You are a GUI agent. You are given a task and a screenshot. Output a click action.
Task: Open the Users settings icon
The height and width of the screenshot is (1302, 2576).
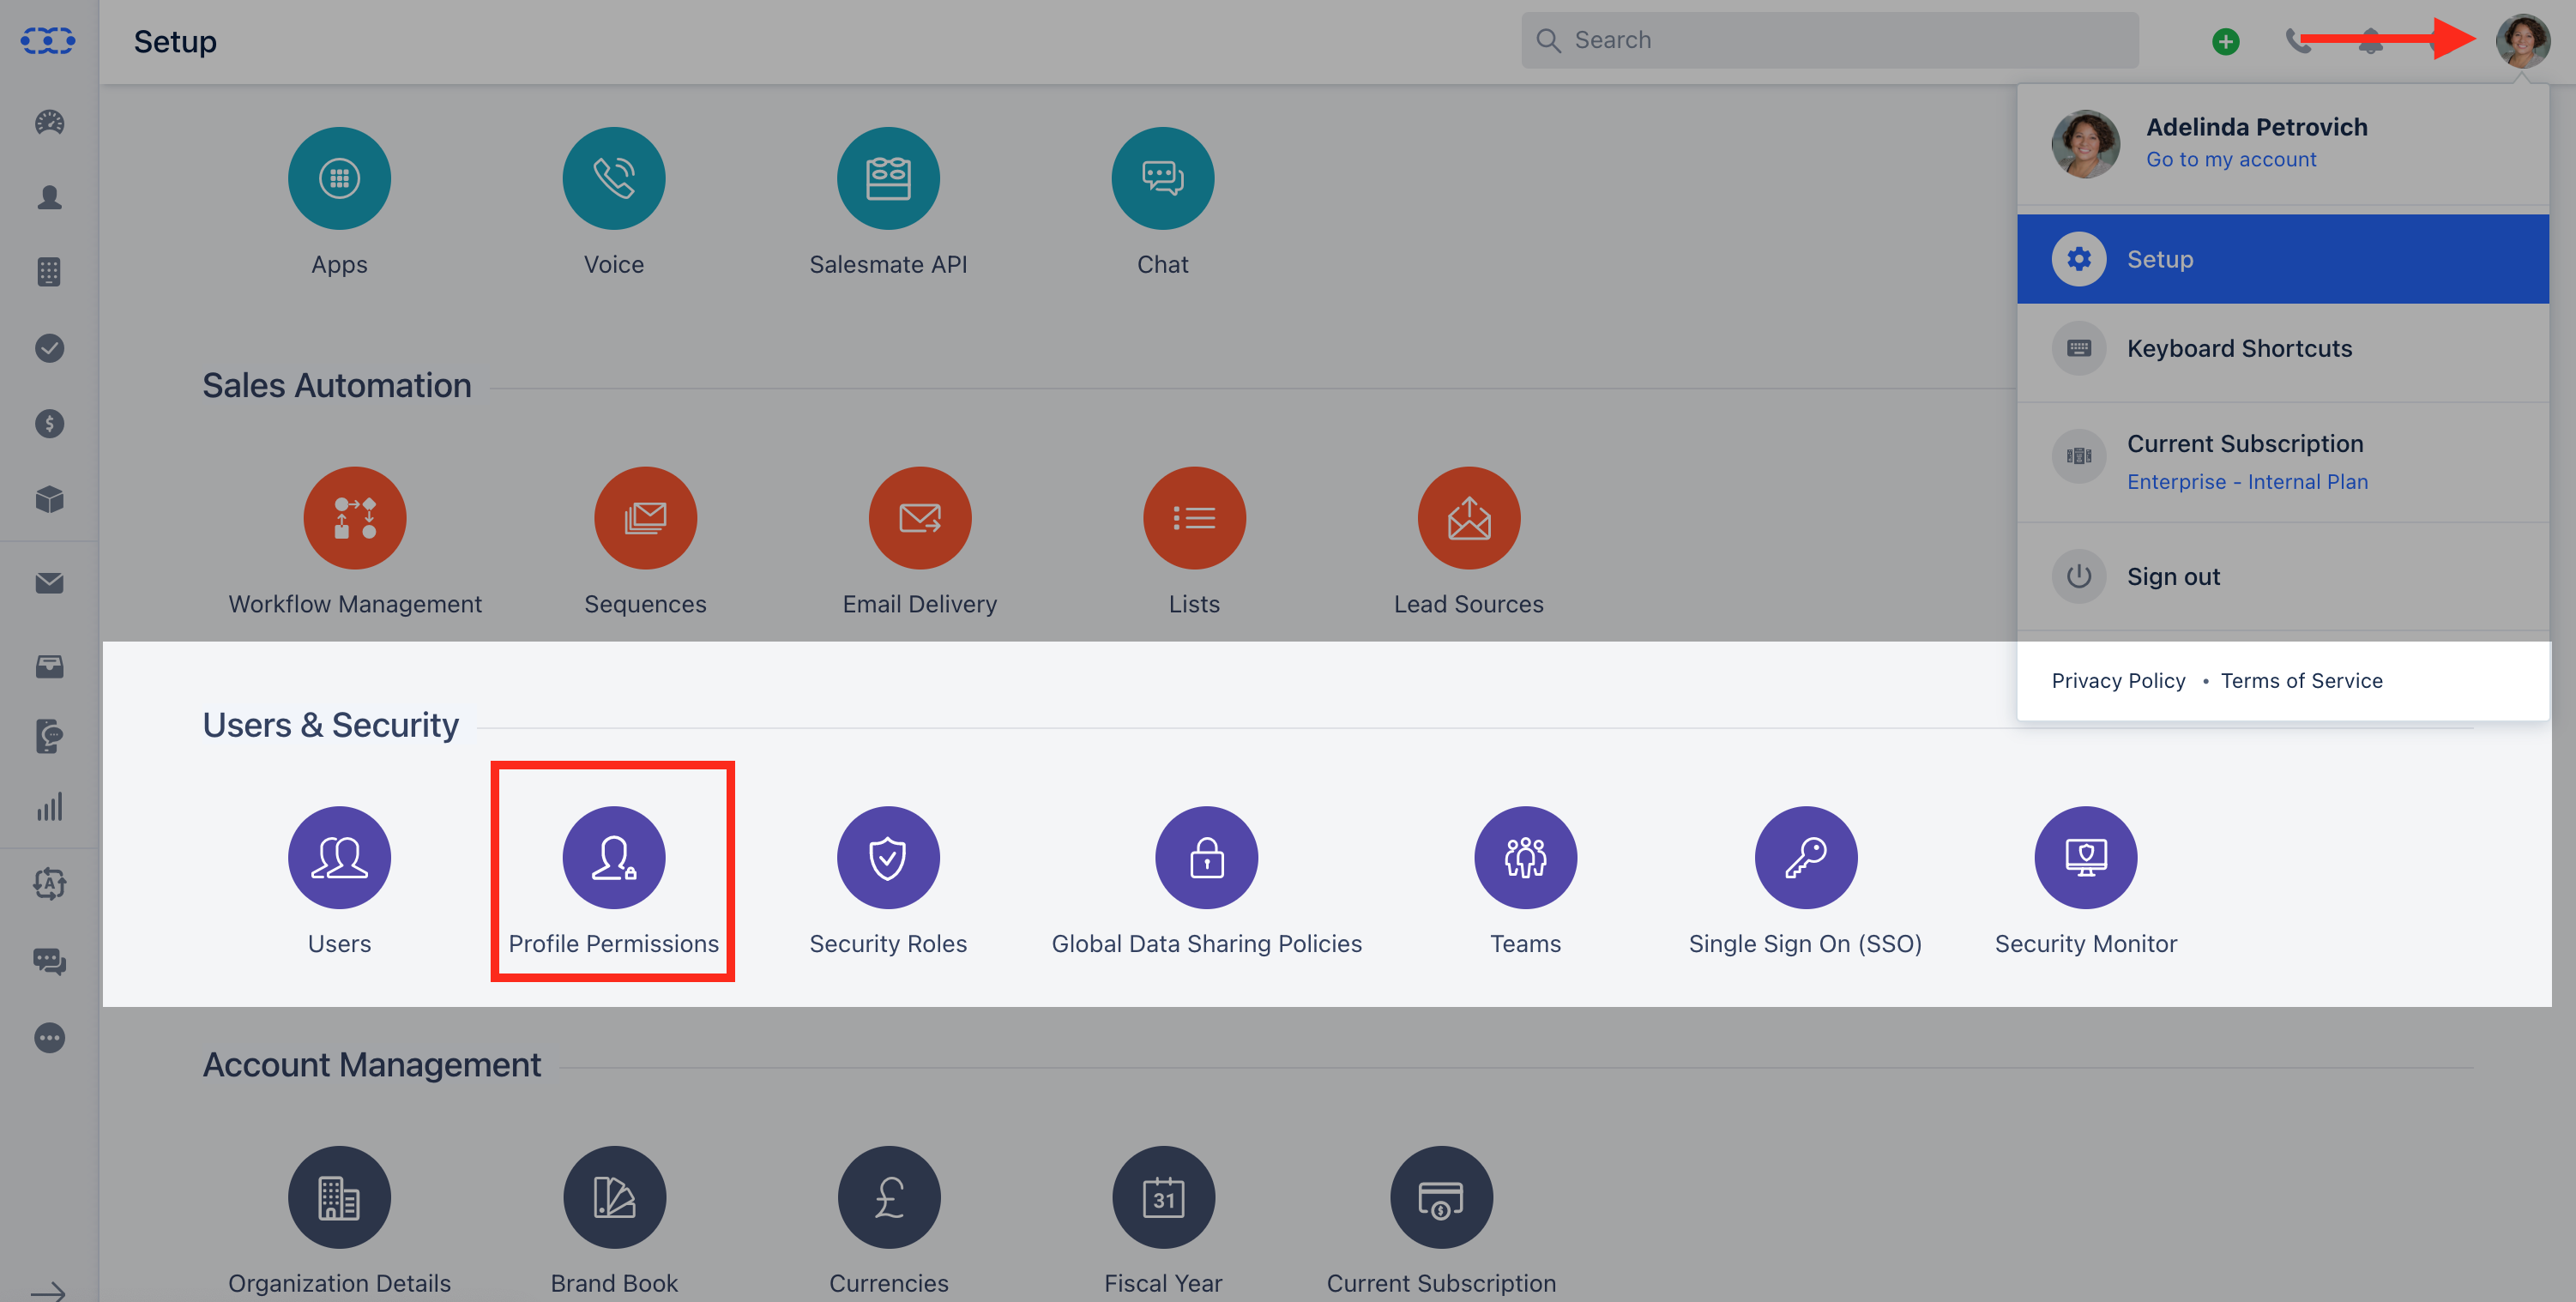pos(339,858)
